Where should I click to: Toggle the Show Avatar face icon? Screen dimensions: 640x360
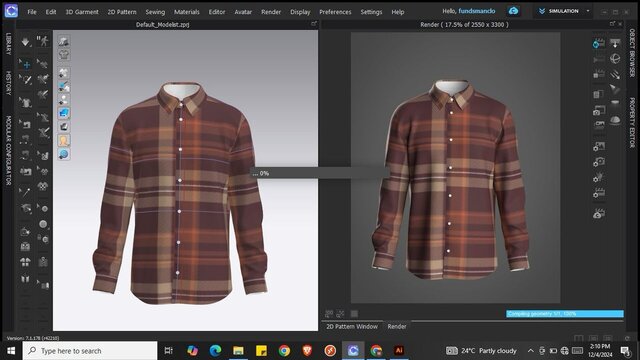click(64, 140)
